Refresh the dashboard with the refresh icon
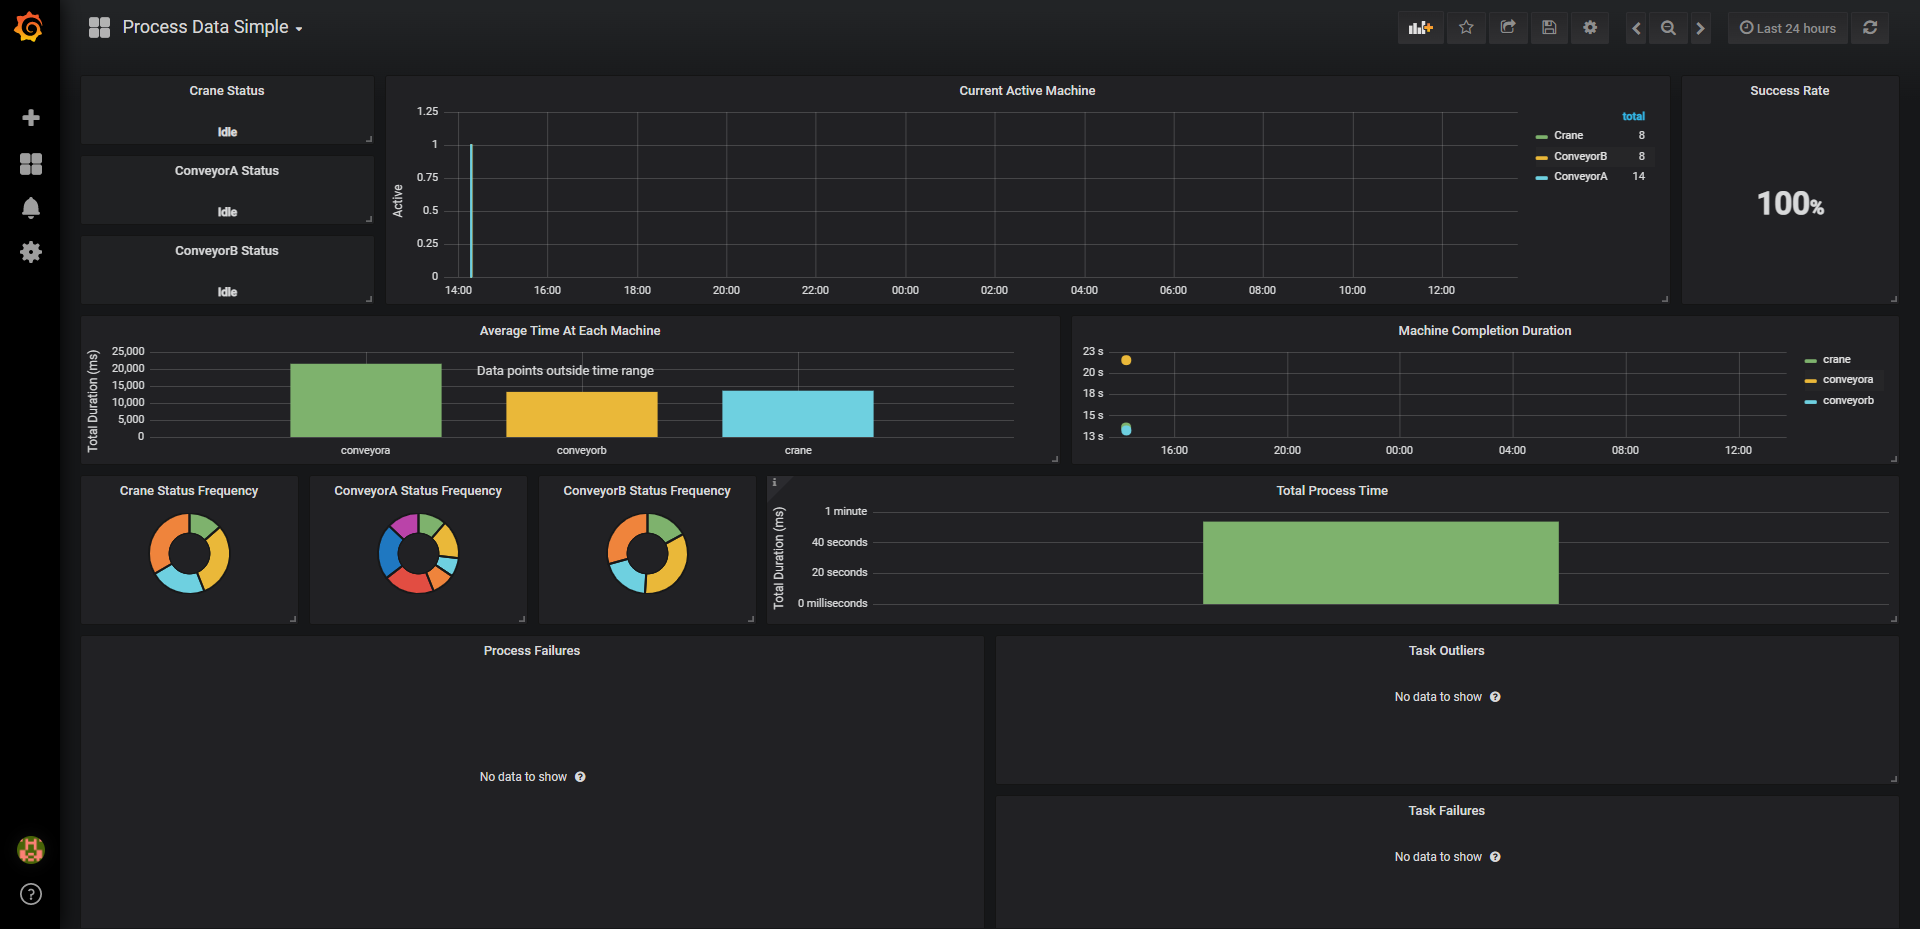Image resolution: width=1920 pixels, height=929 pixels. 1870,27
